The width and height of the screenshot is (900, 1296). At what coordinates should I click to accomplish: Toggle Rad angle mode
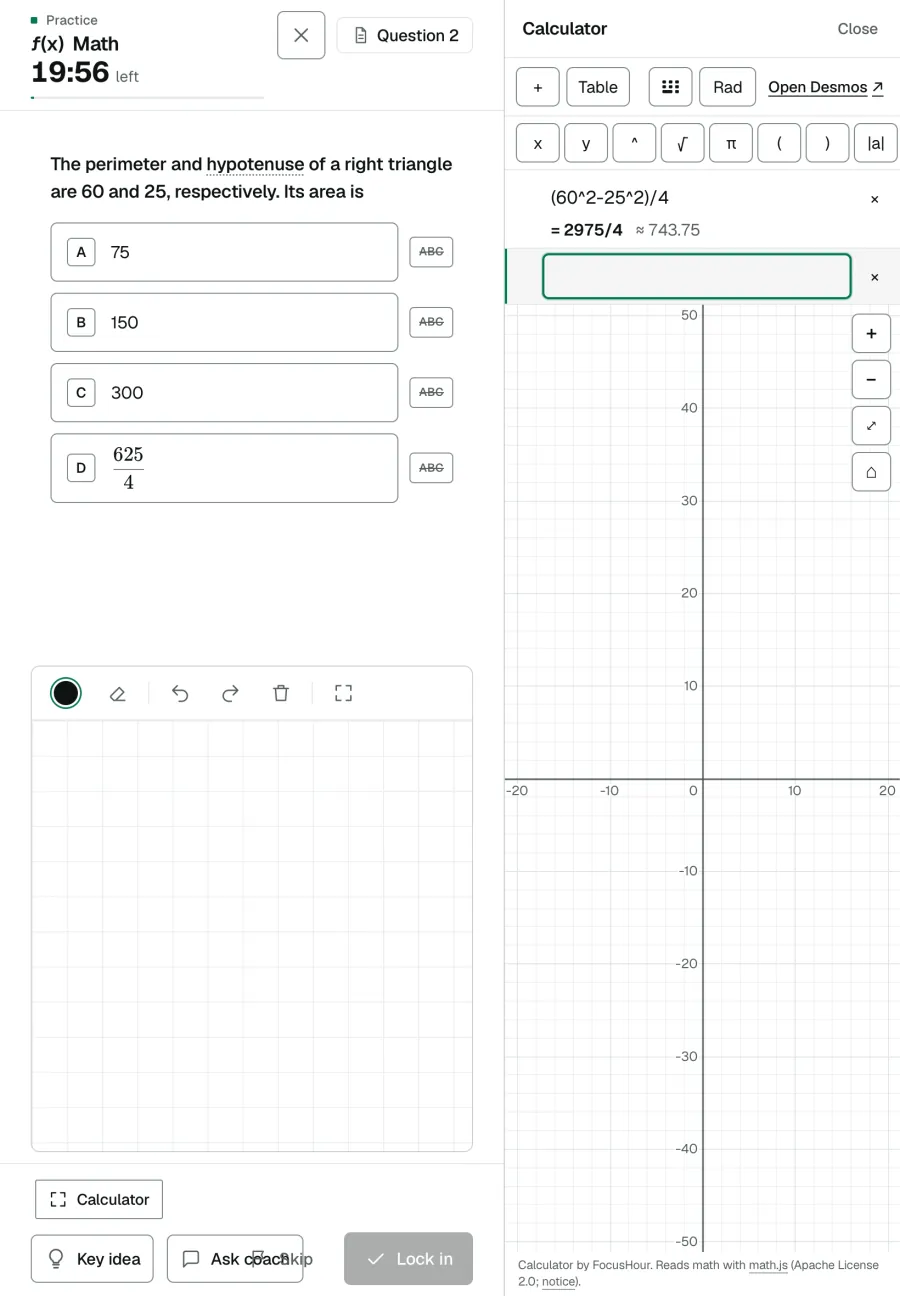coord(727,87)
